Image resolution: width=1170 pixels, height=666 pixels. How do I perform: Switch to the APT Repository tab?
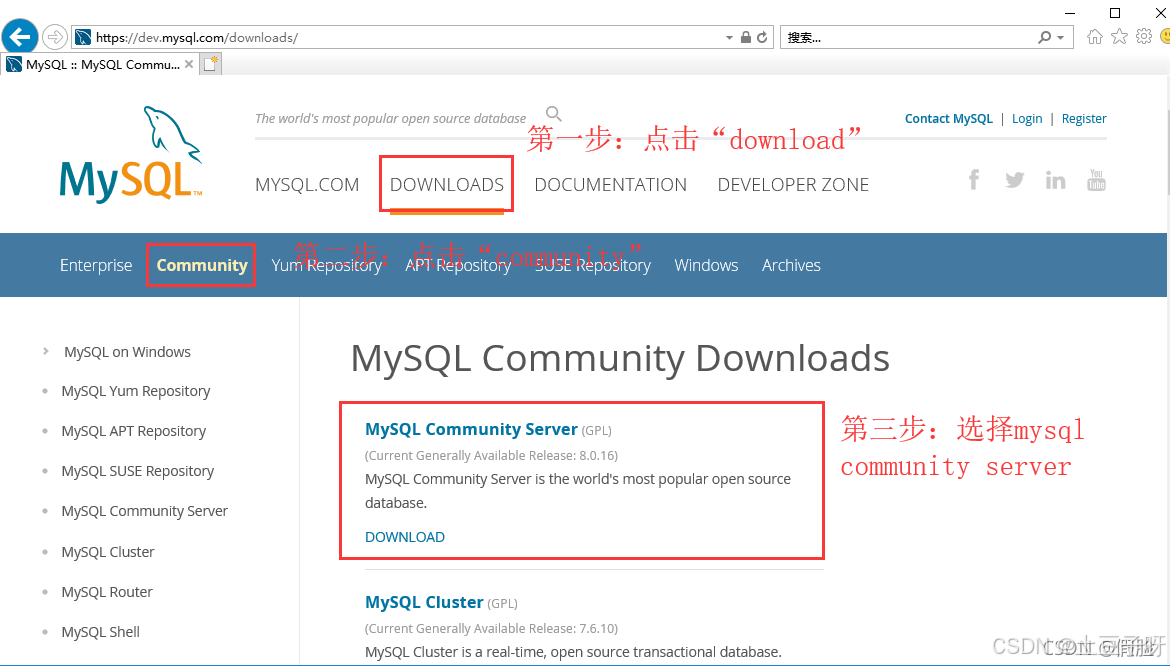point(458,265)
